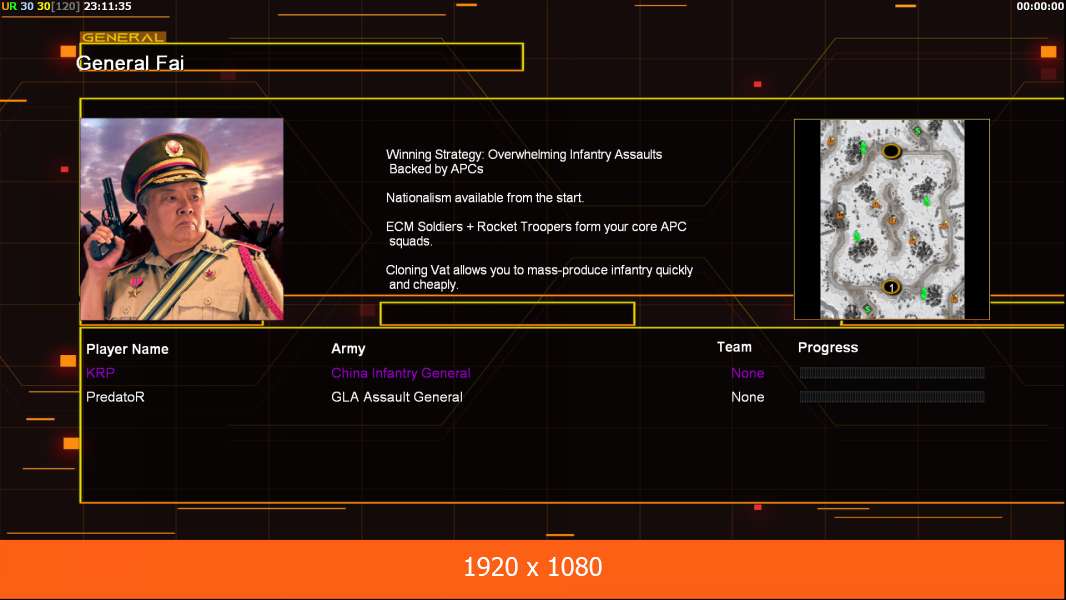This screenshot has width=1066, height=600.
Task: Click the Winning Strategy description line
Action: [x=523, y=162]
